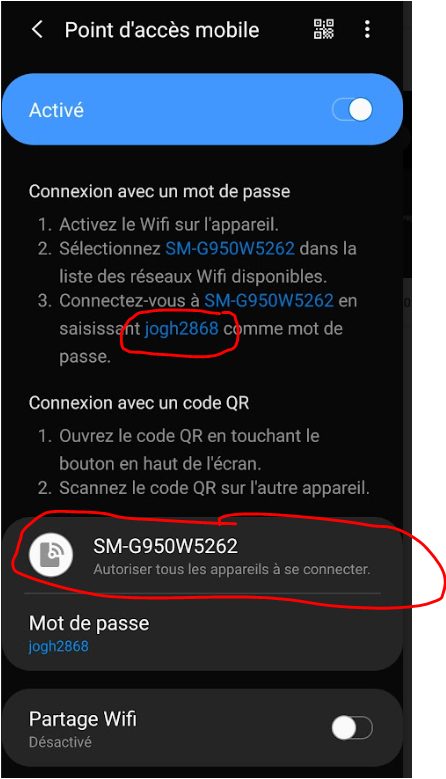Tap the Connexion avec un mot de passe heading
The height and width of the screenshot is (779, 446).
pos(159,191)
